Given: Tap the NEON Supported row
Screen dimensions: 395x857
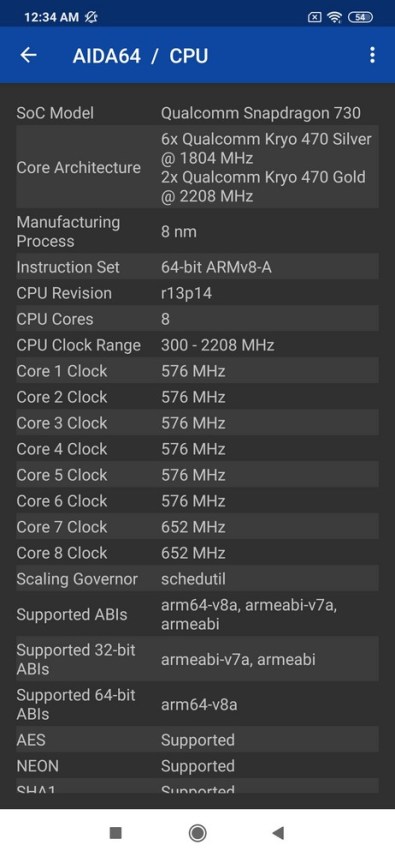Looking at the screenshot, I should coord(197,766).
